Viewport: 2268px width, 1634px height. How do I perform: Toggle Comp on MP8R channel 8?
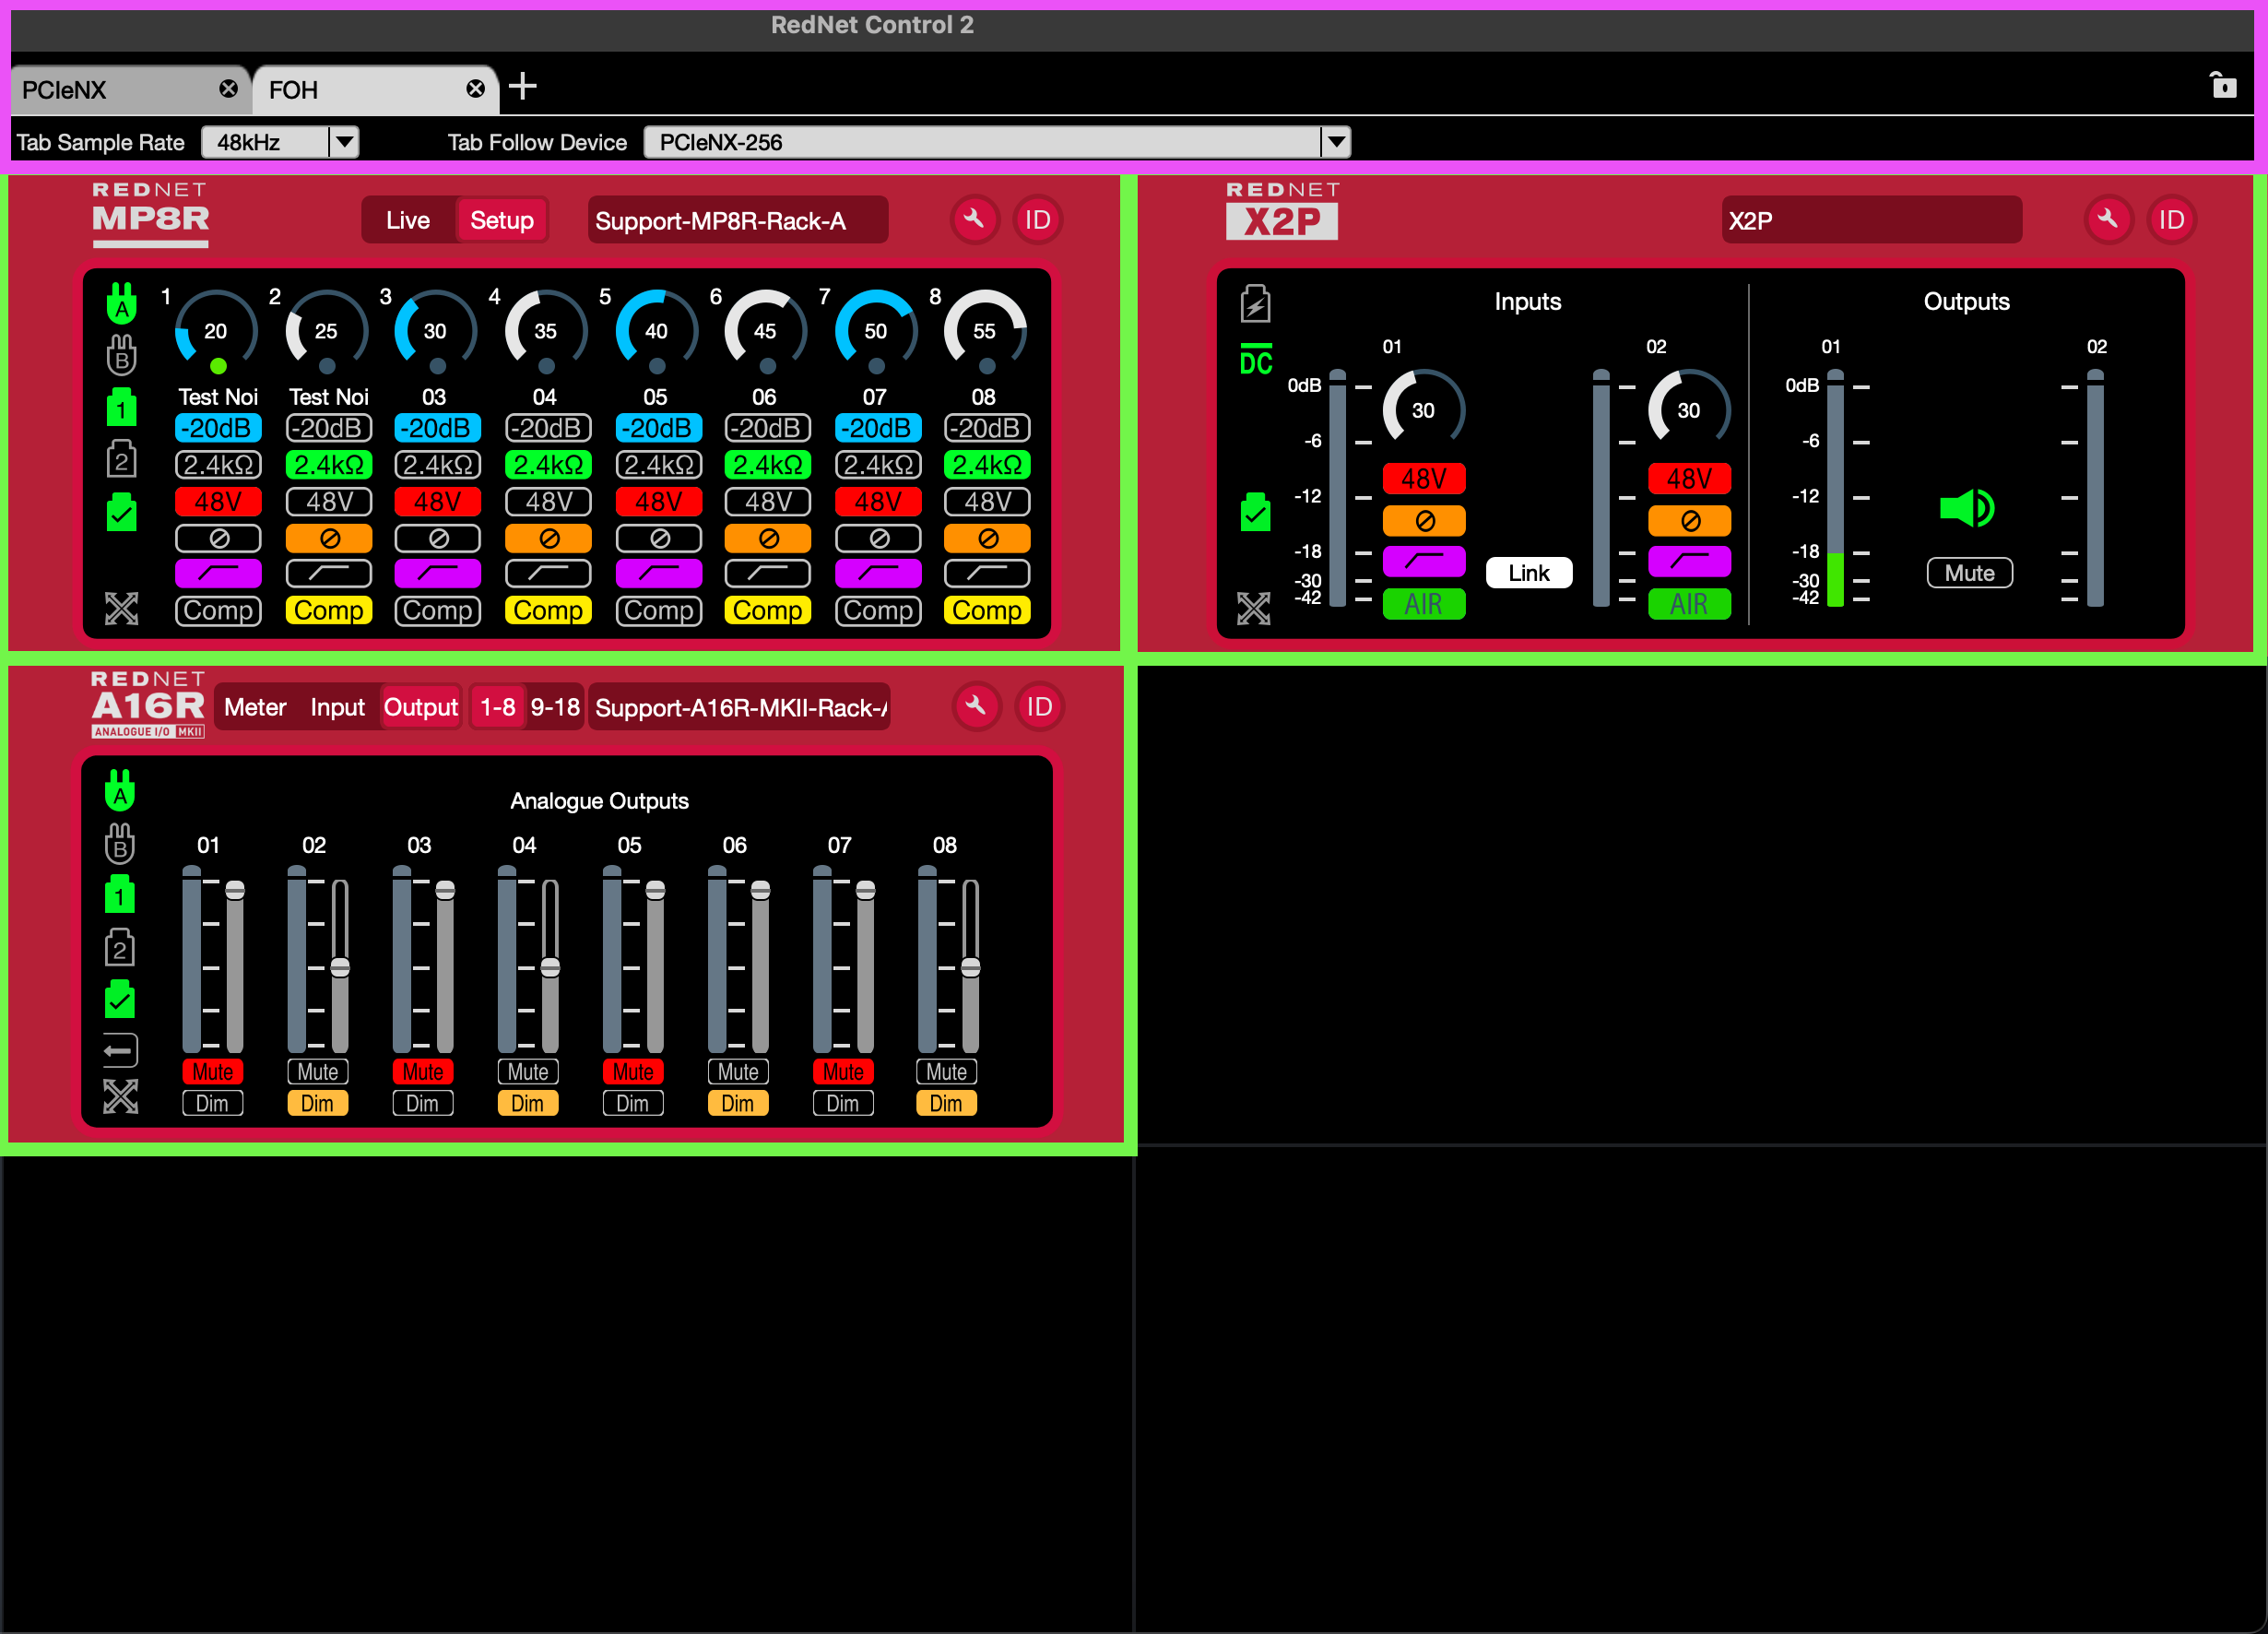[x=987, y=611]
